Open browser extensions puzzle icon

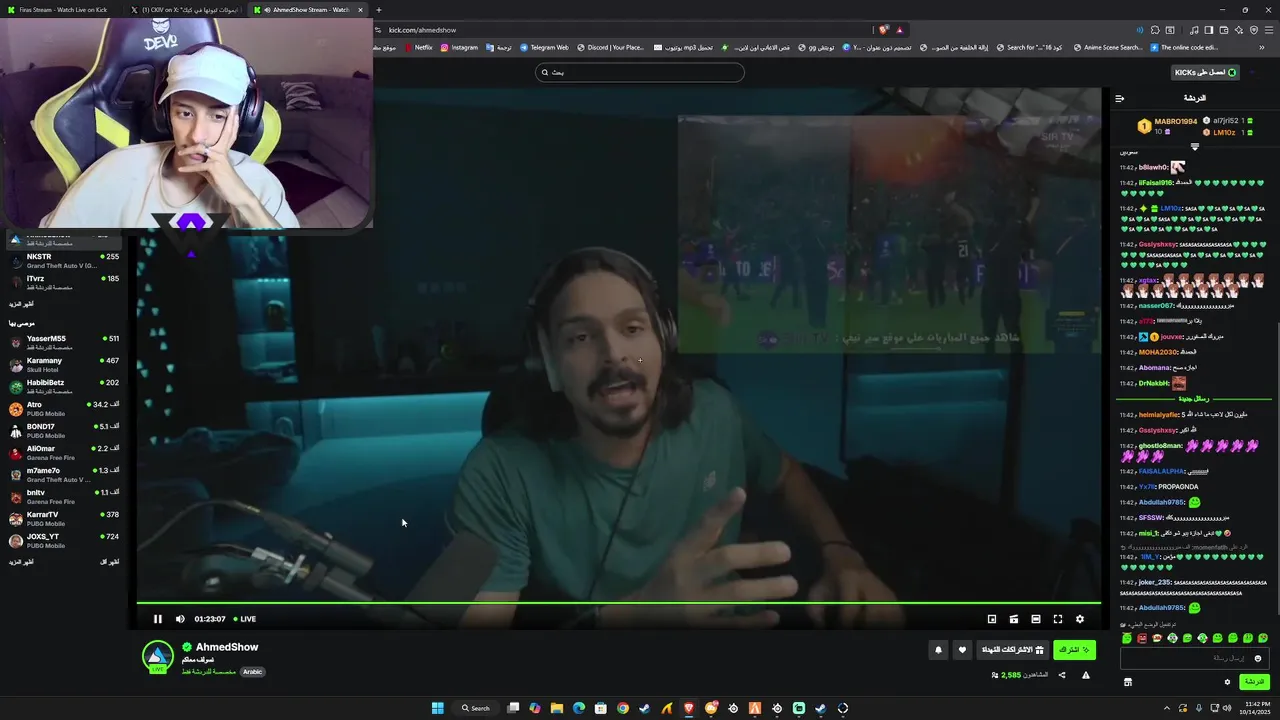(1155, 30)
